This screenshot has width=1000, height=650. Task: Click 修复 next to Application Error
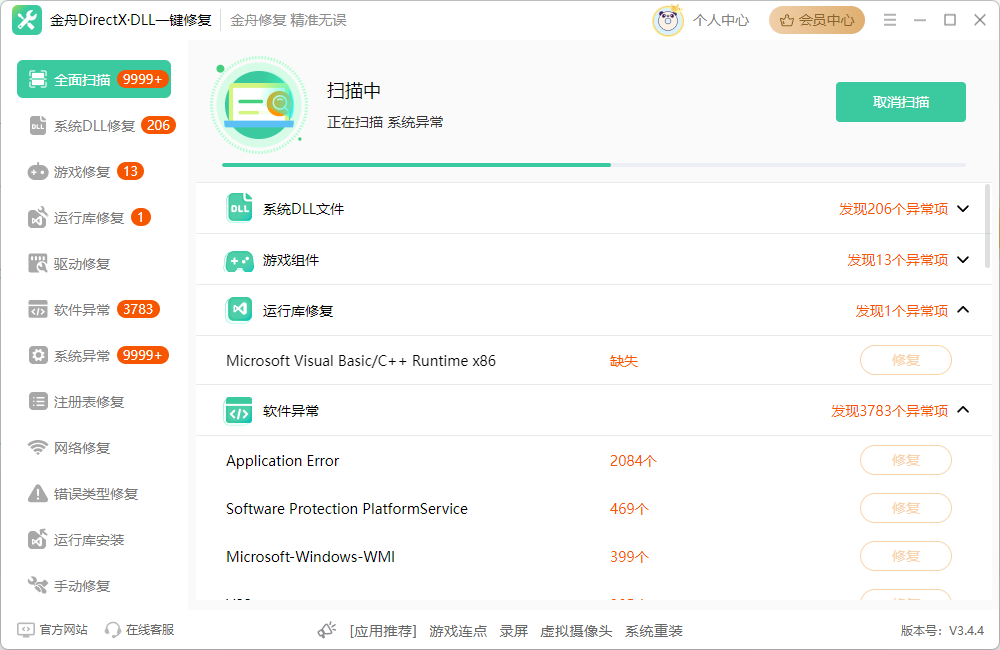pyautogui.click(x=905, y=460)
